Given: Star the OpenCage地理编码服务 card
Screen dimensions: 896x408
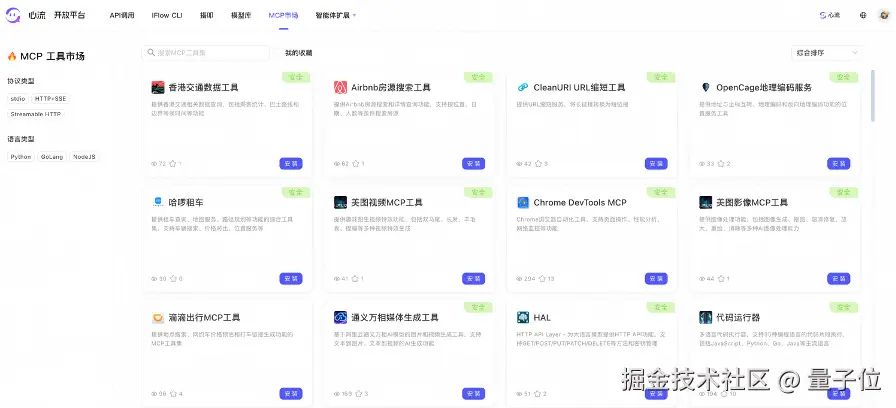Looking at the screenshot, I should [x=721, y=164].
